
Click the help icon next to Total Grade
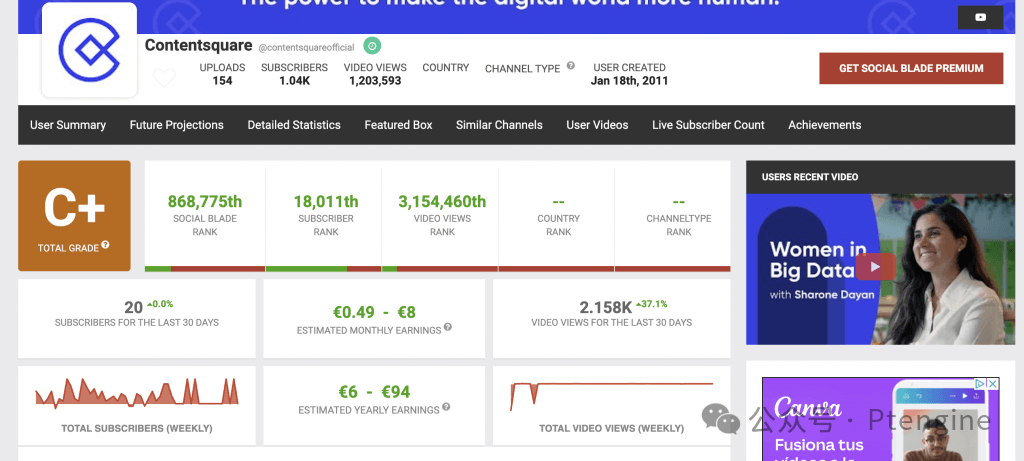(105, 246)
